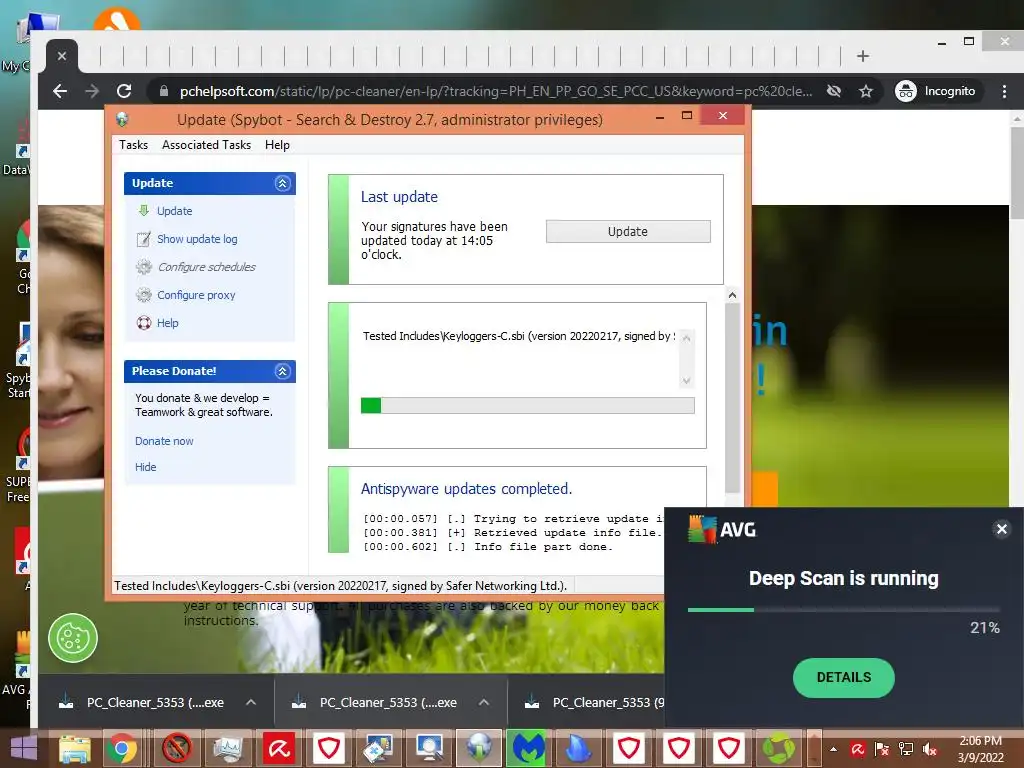1024x768 pixels.
Task: Open Chrome's three-dot menu
Action: [x=1004, y=91]
